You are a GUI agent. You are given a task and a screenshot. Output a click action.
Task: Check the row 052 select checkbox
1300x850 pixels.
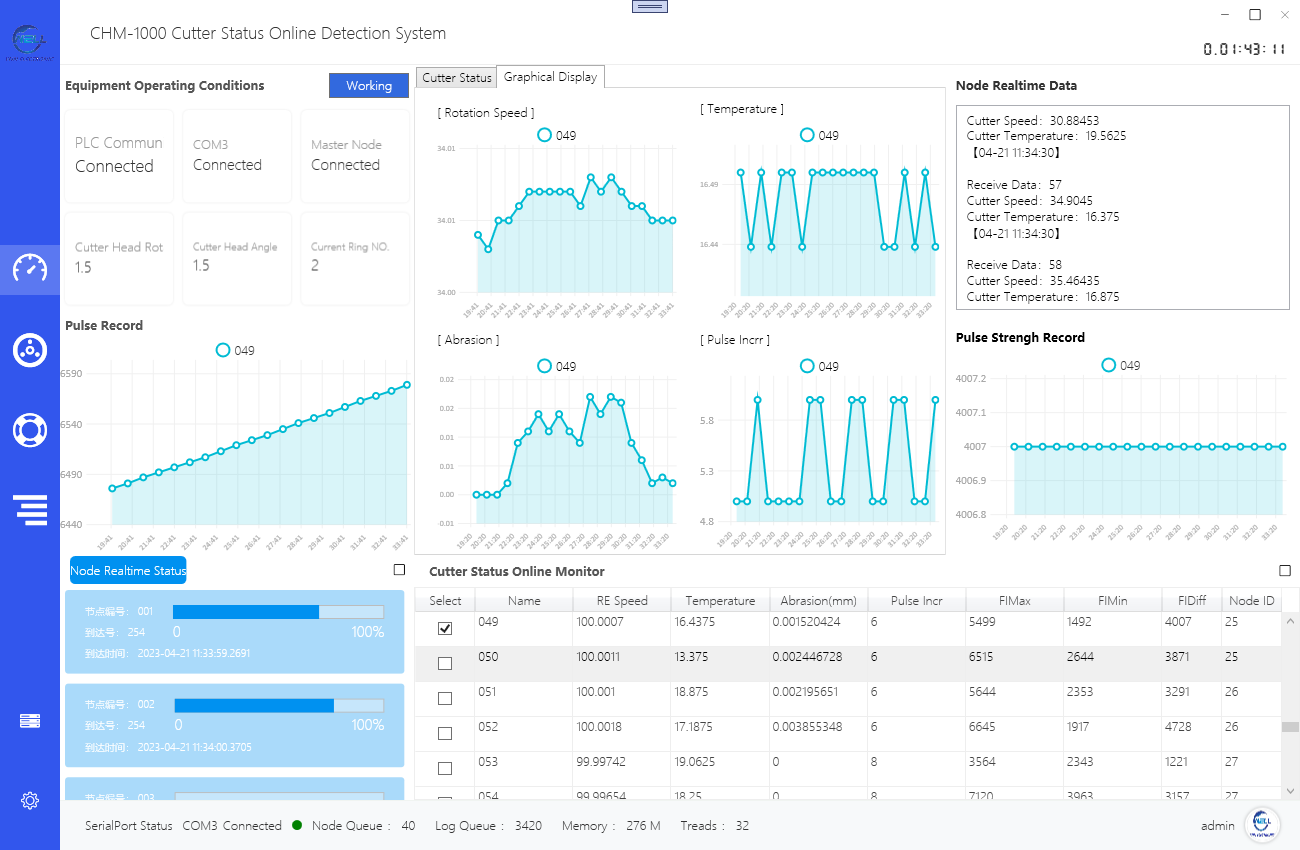tap(445, 734)
